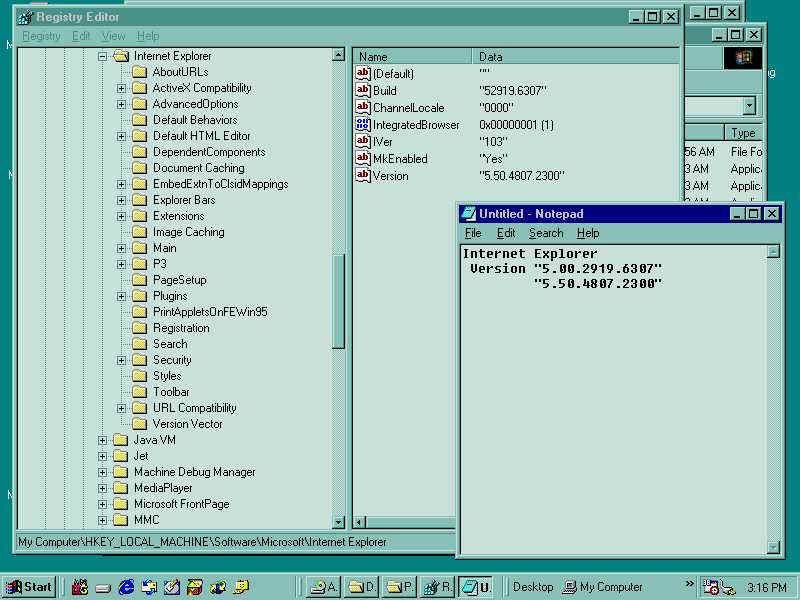The image size is (800, 600).
Task: Click the quick launch icon right of Internet Explorer
Action: 149,587
